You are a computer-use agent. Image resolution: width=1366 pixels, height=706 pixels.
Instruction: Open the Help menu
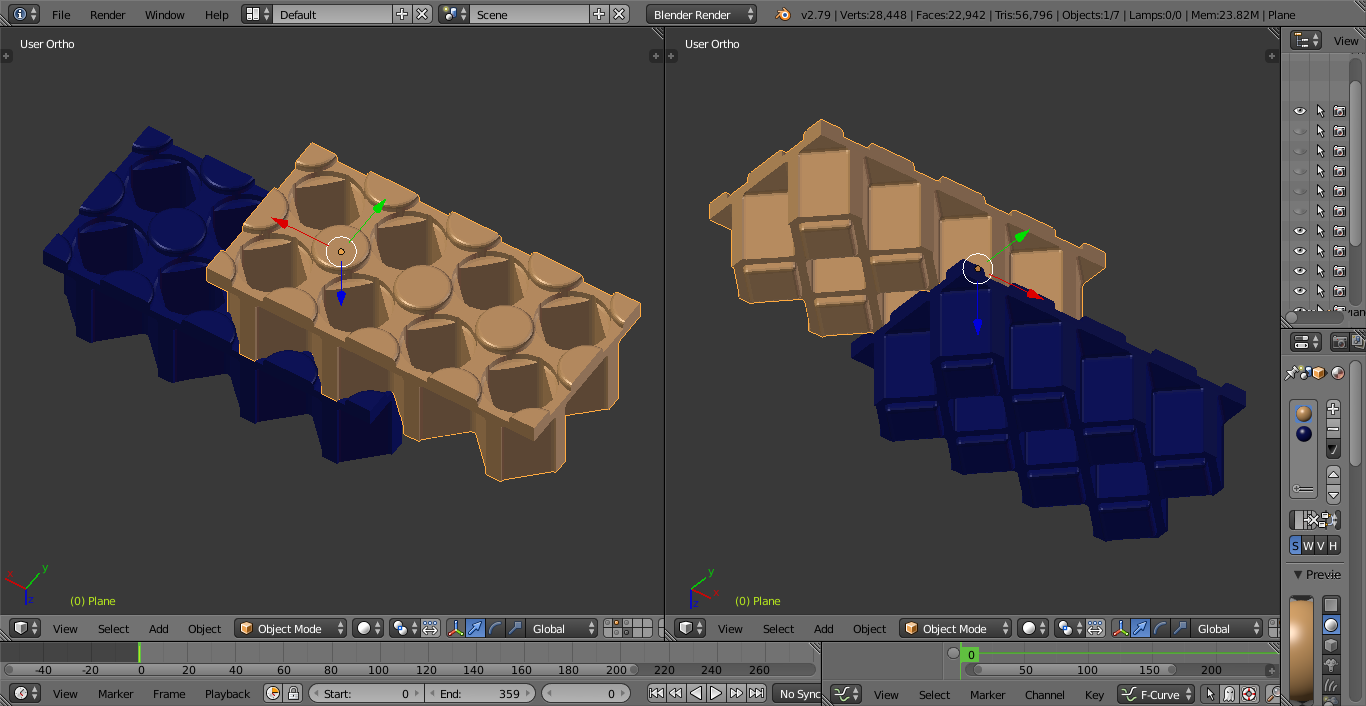[x=217, y=15]
